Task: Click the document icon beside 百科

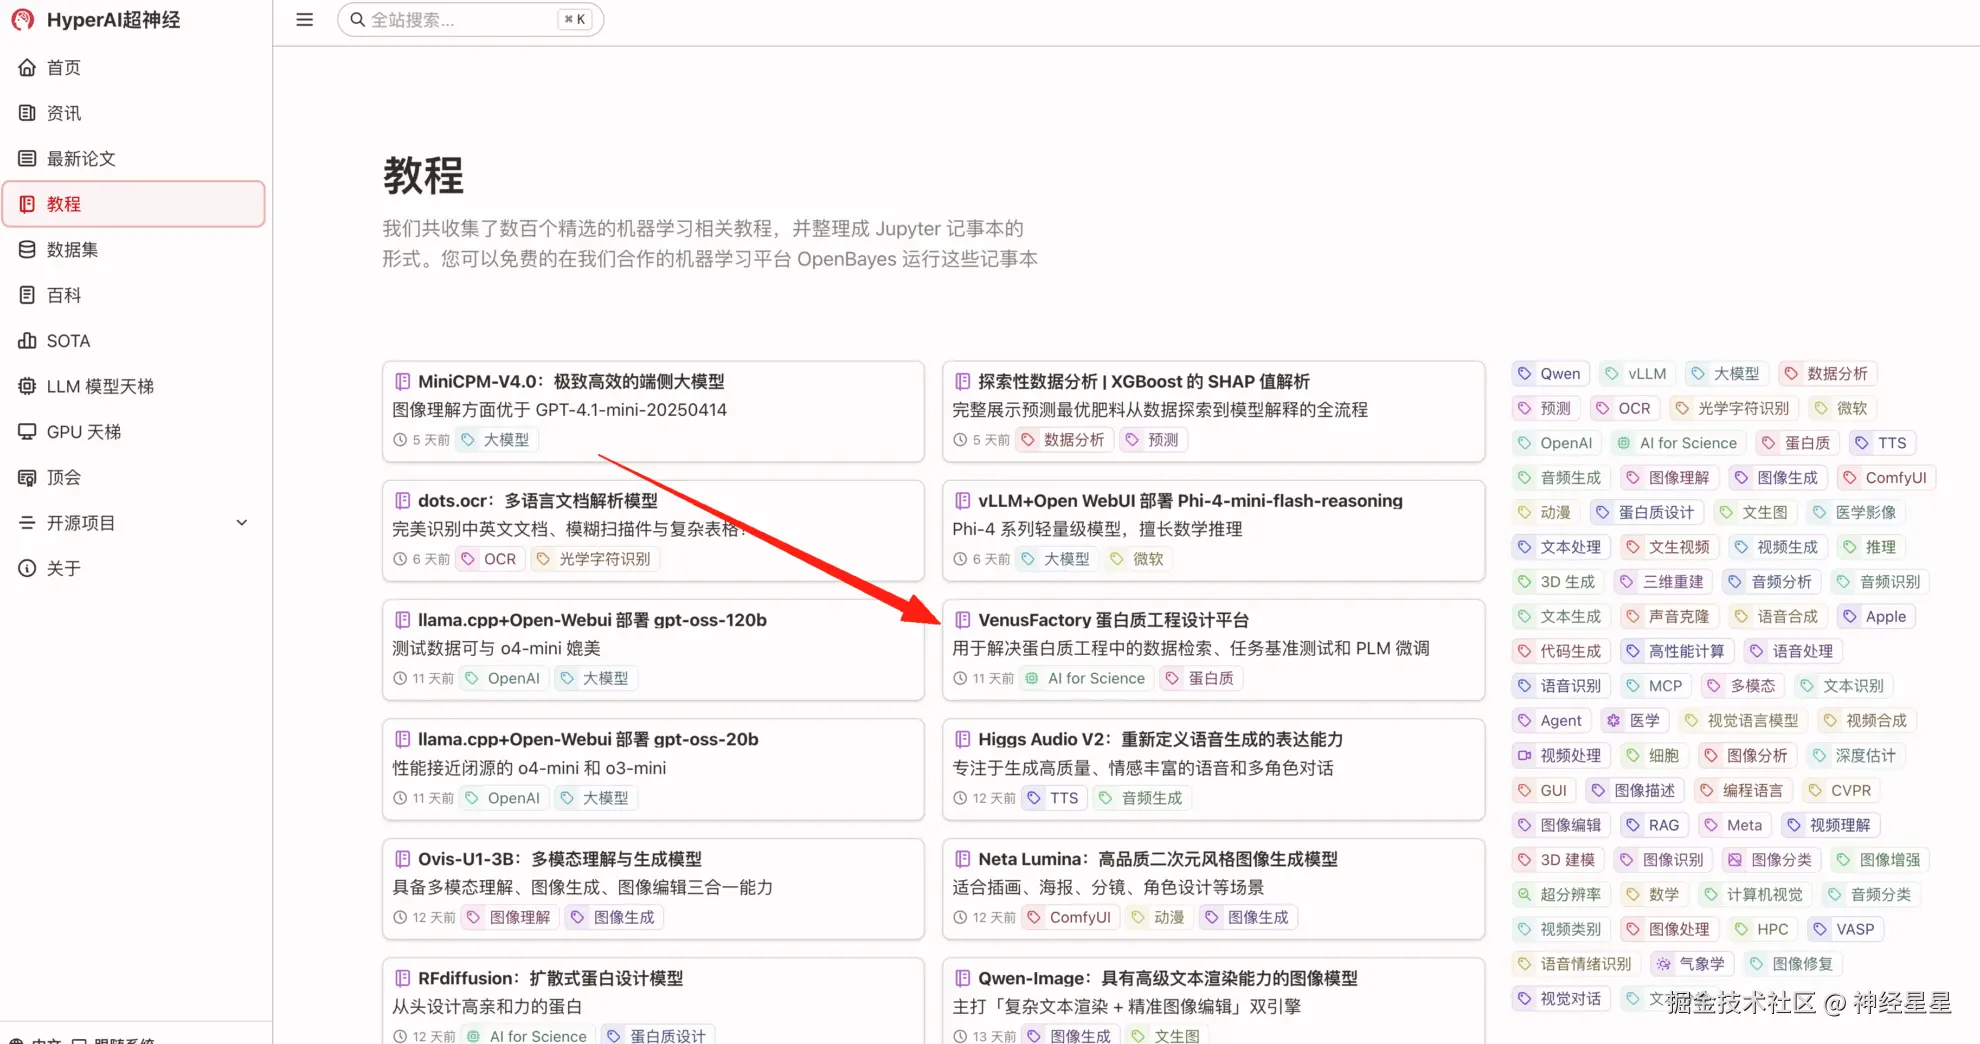Action: 27,295
